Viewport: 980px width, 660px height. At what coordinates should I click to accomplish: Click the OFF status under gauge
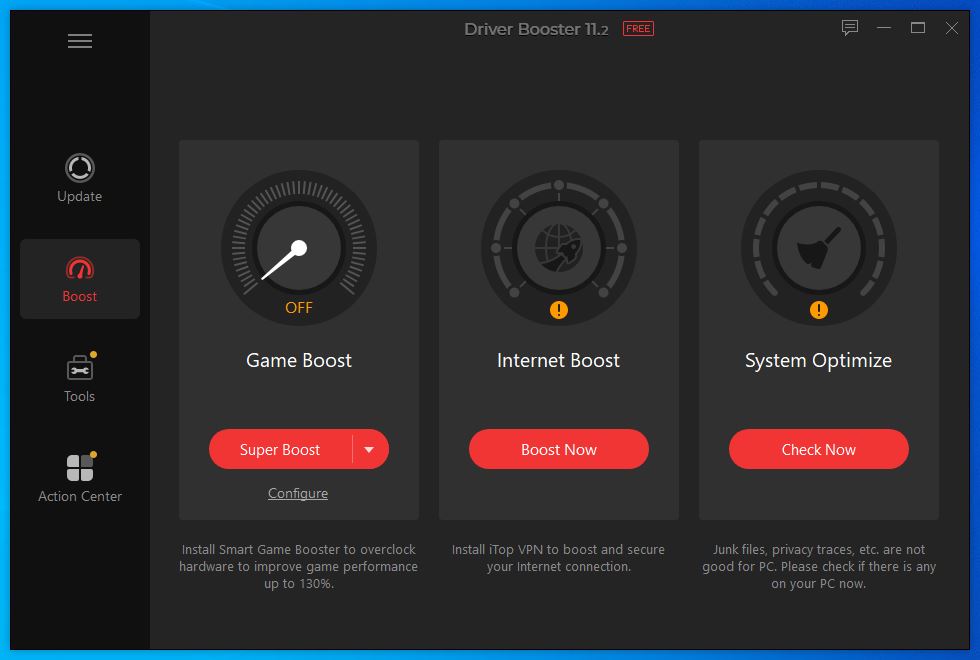coord(299,308)
